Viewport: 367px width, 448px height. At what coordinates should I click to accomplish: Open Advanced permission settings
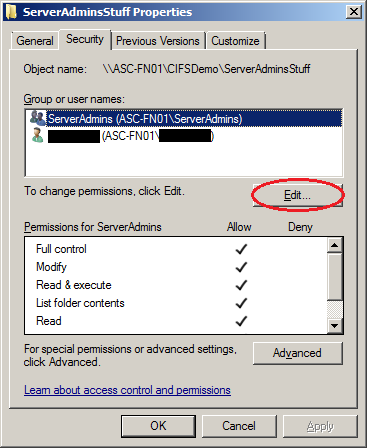tap(297, 353)
